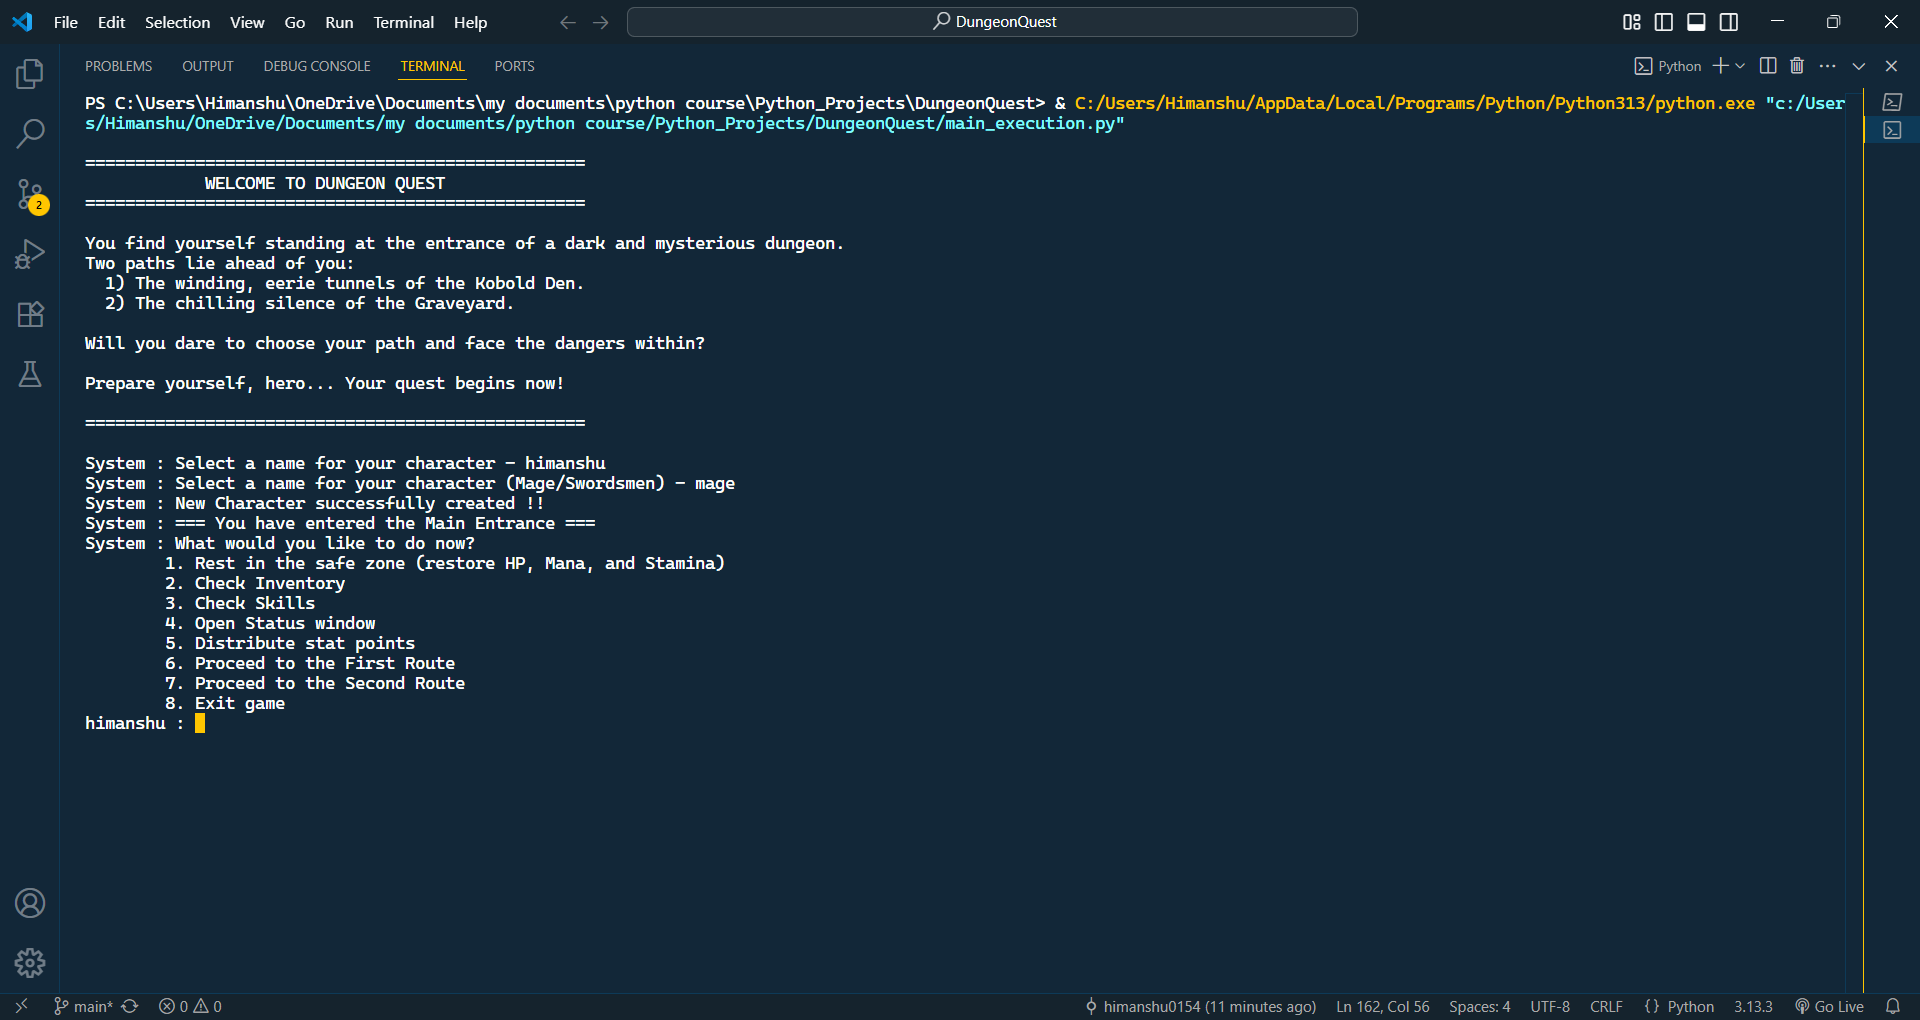Collapse the panel with the chevron
The image size is (1920, 1020).
click(x=1859, y=66)
